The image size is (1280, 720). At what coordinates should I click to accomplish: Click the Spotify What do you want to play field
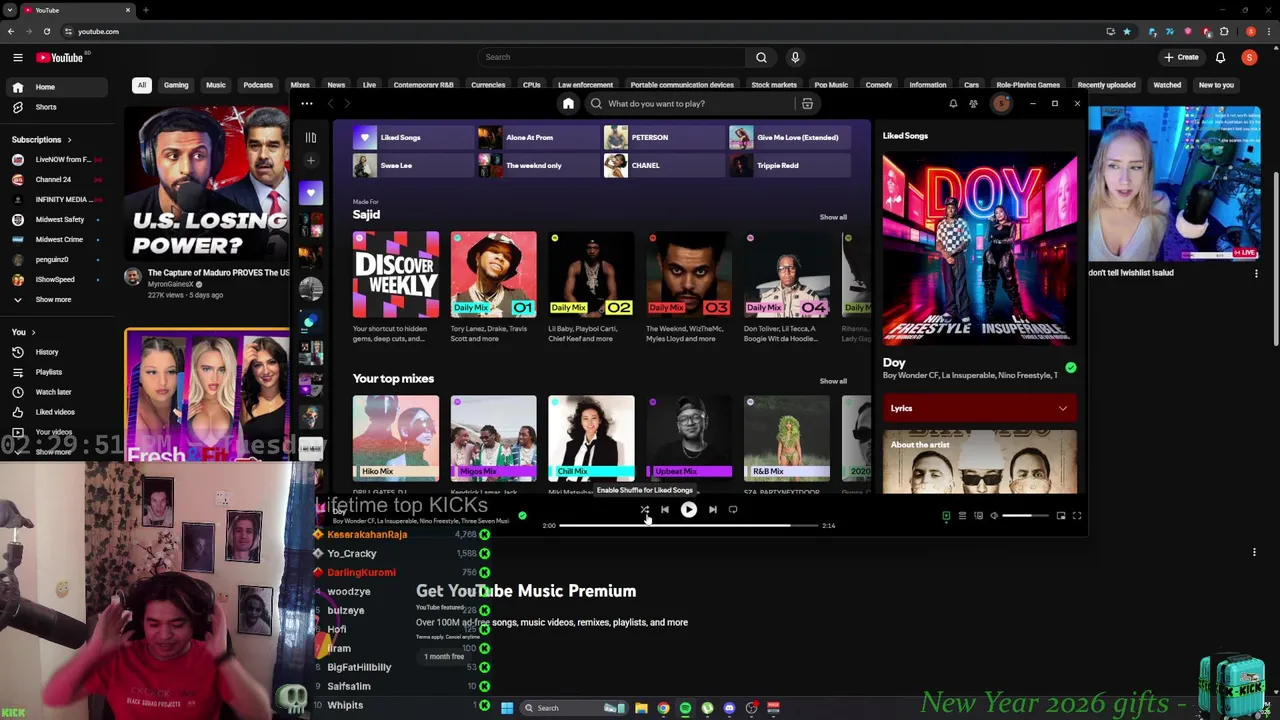(690, 103)
